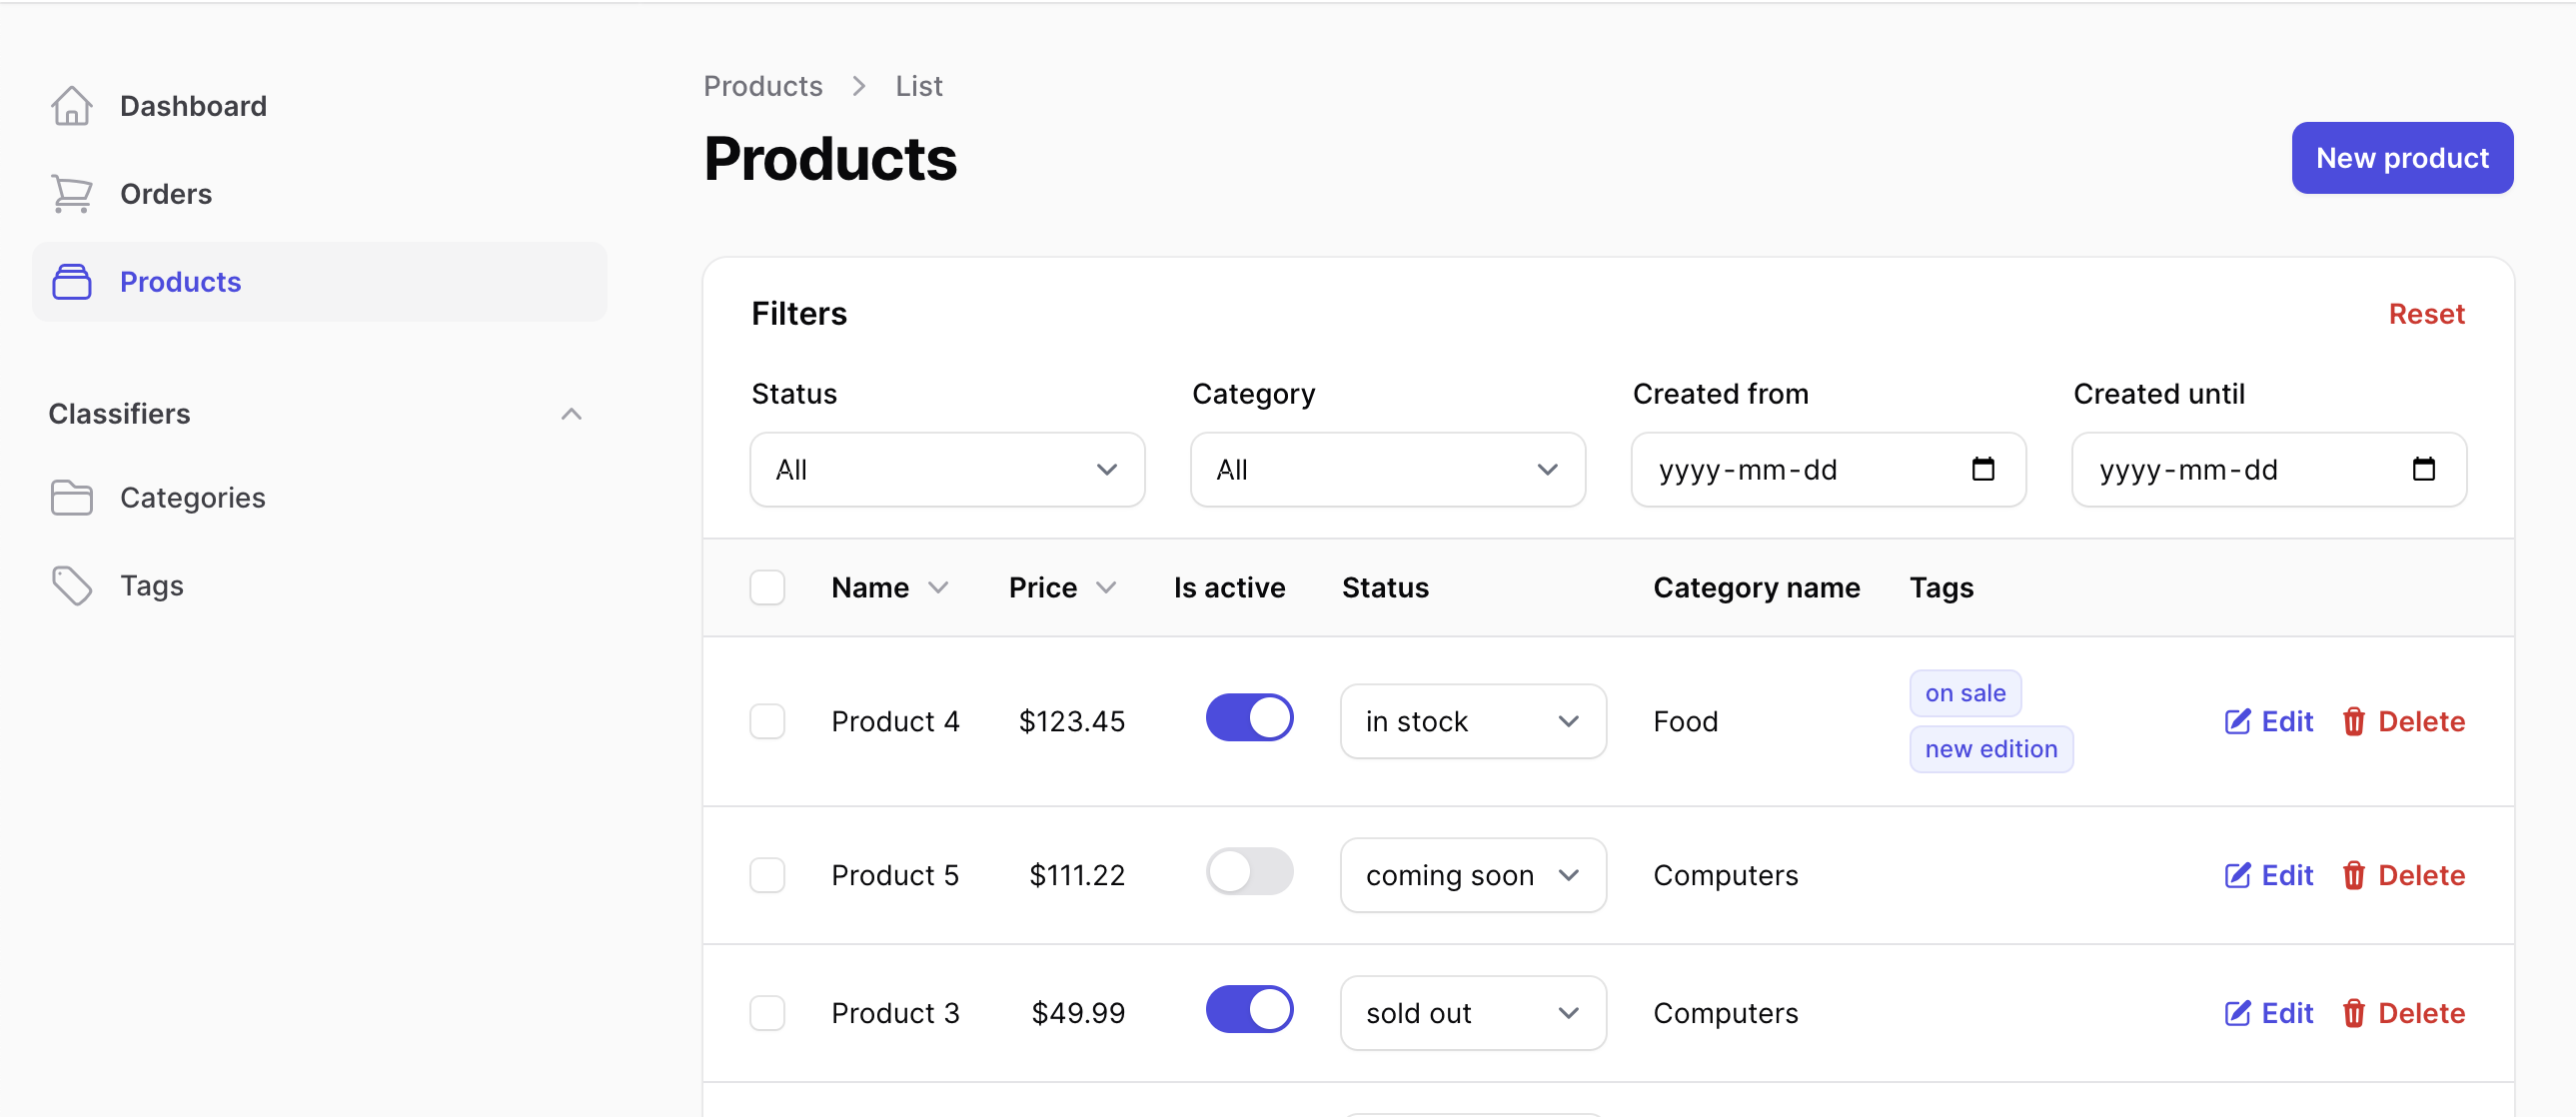The height and width of the screenshot is (1117, 2576).
Task: Open the Category filter dropdown
Action: click(1387, 470)
